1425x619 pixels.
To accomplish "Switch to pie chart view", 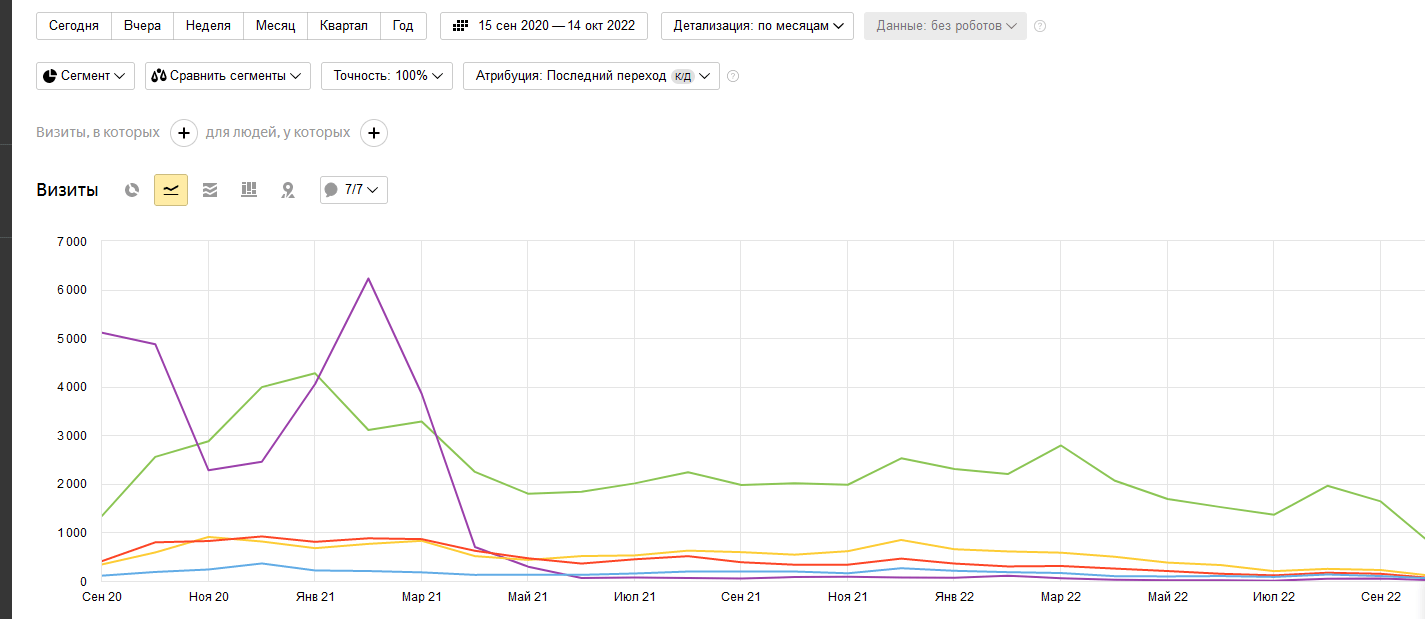I will (x=132, y=190).
